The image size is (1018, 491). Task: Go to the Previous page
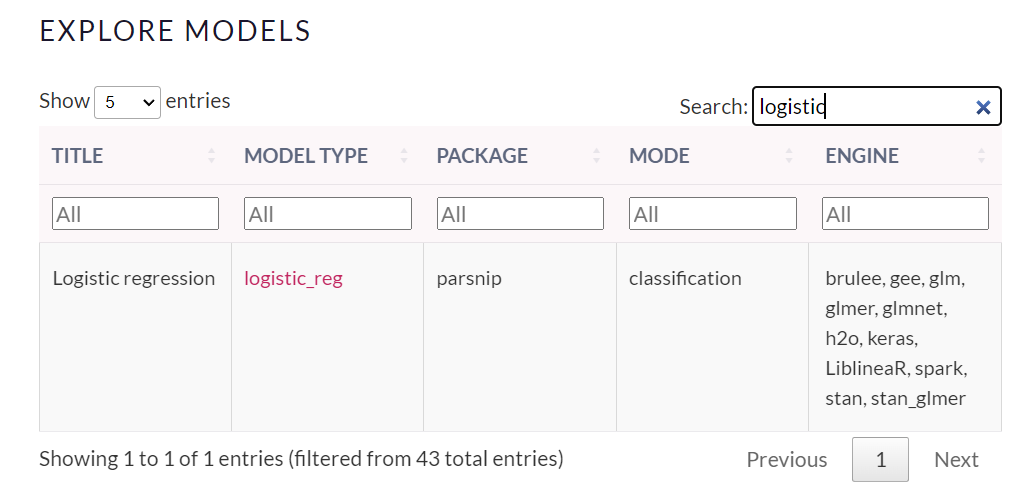coord(787,460)
